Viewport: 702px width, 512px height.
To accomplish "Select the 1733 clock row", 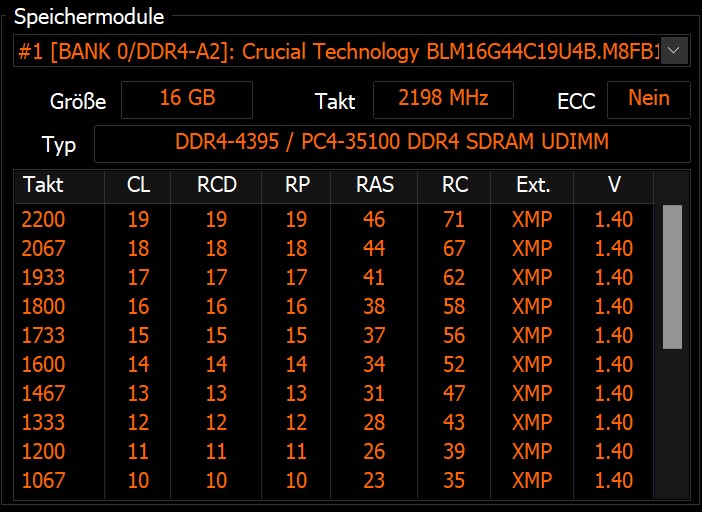I will (x=334, y=335).
